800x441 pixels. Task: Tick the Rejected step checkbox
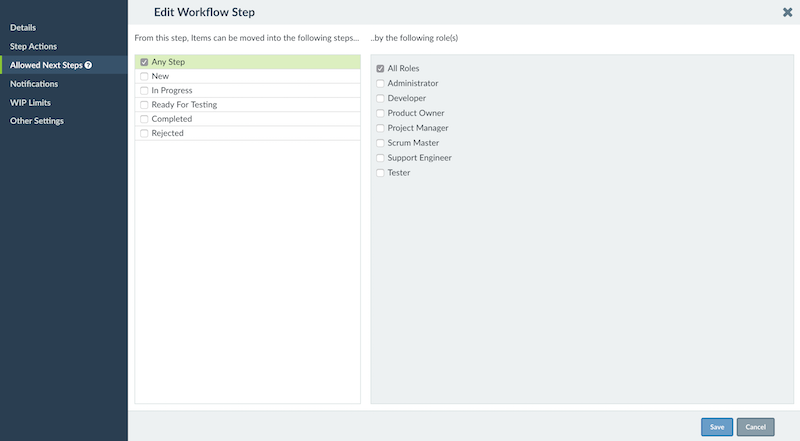(x=144, y=133)
